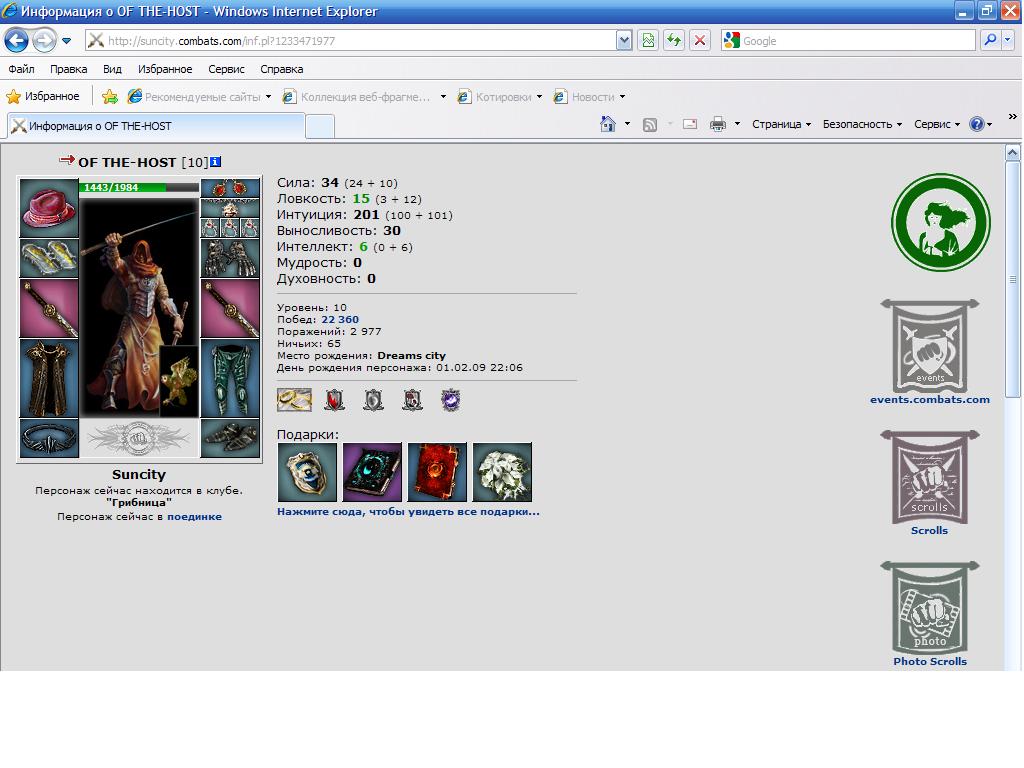Open the spiked gloves equipment slot
1024x768 pixels.
tap(230, 259)
